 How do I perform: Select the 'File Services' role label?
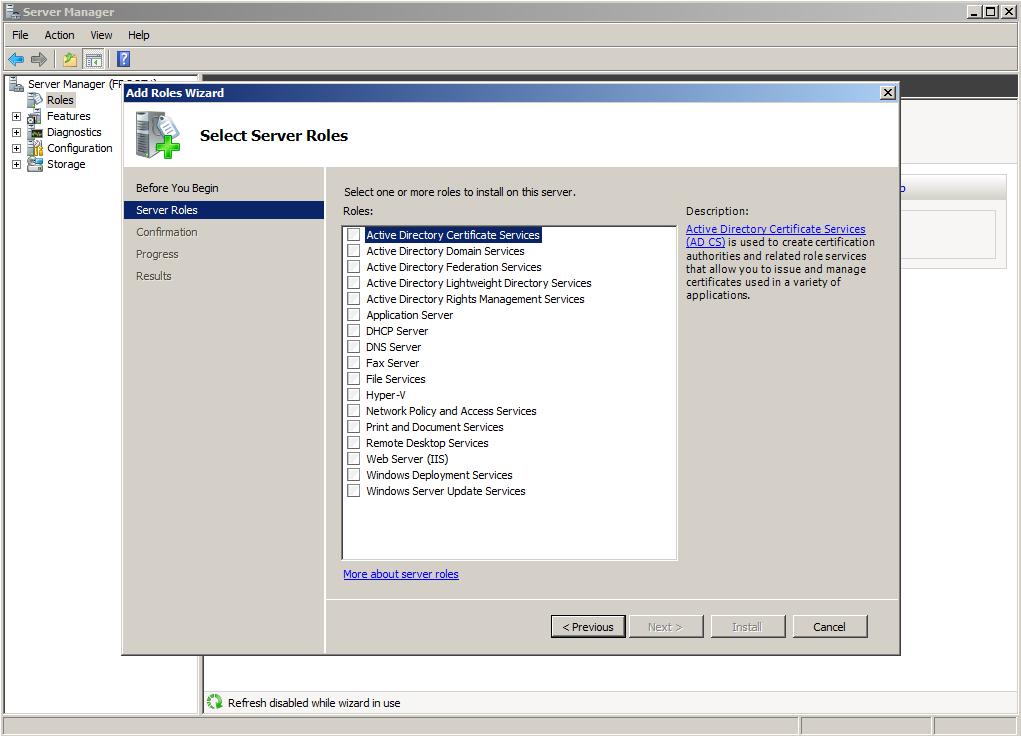point(395,379)
